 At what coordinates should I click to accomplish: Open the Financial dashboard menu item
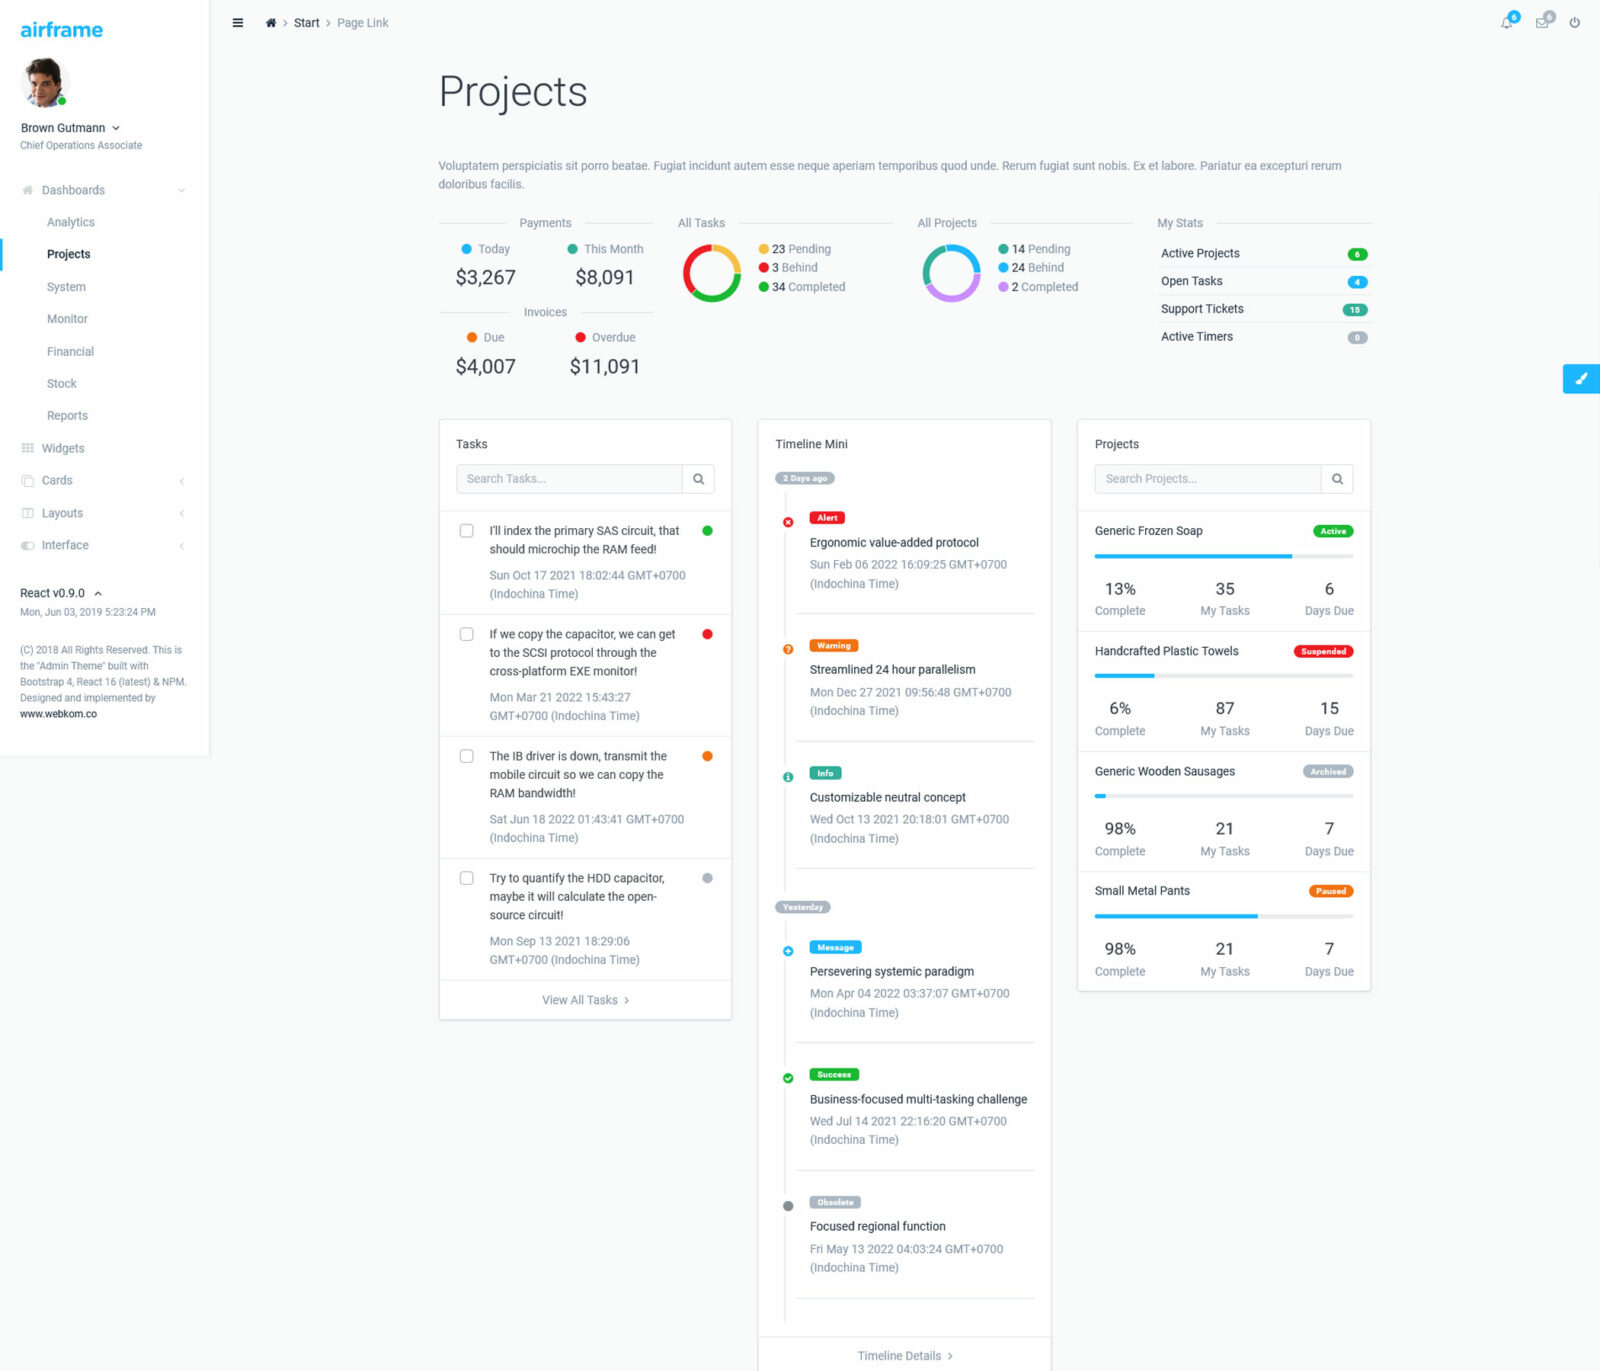pyautogui.click(x=70, y=351)
